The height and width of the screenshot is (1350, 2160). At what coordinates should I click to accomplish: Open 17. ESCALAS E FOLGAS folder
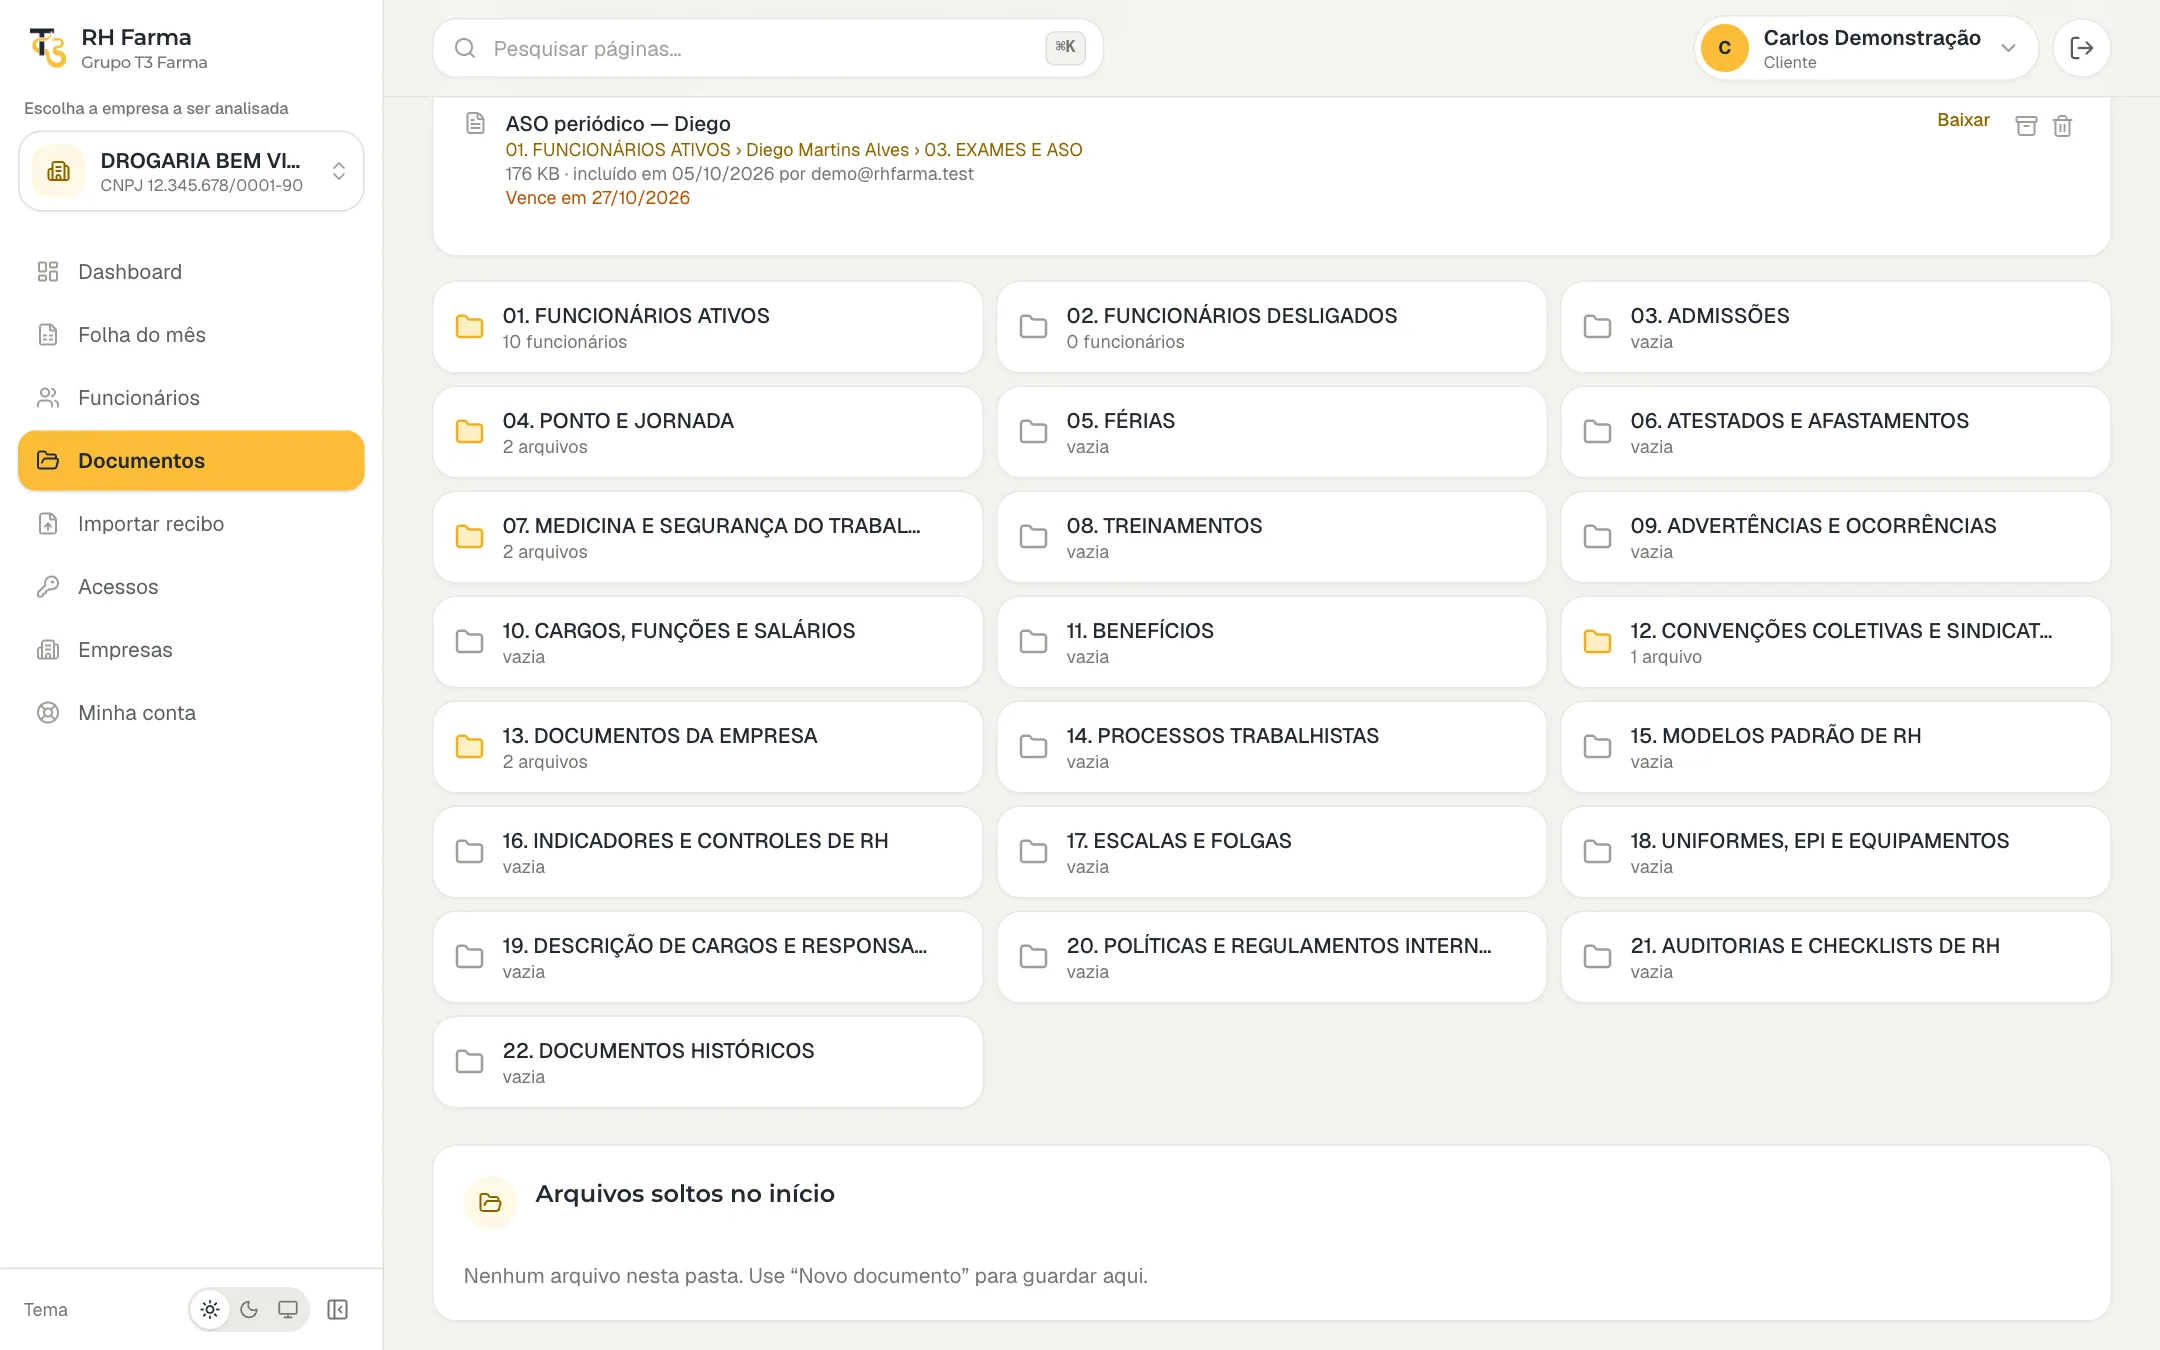coord(1271,852)
